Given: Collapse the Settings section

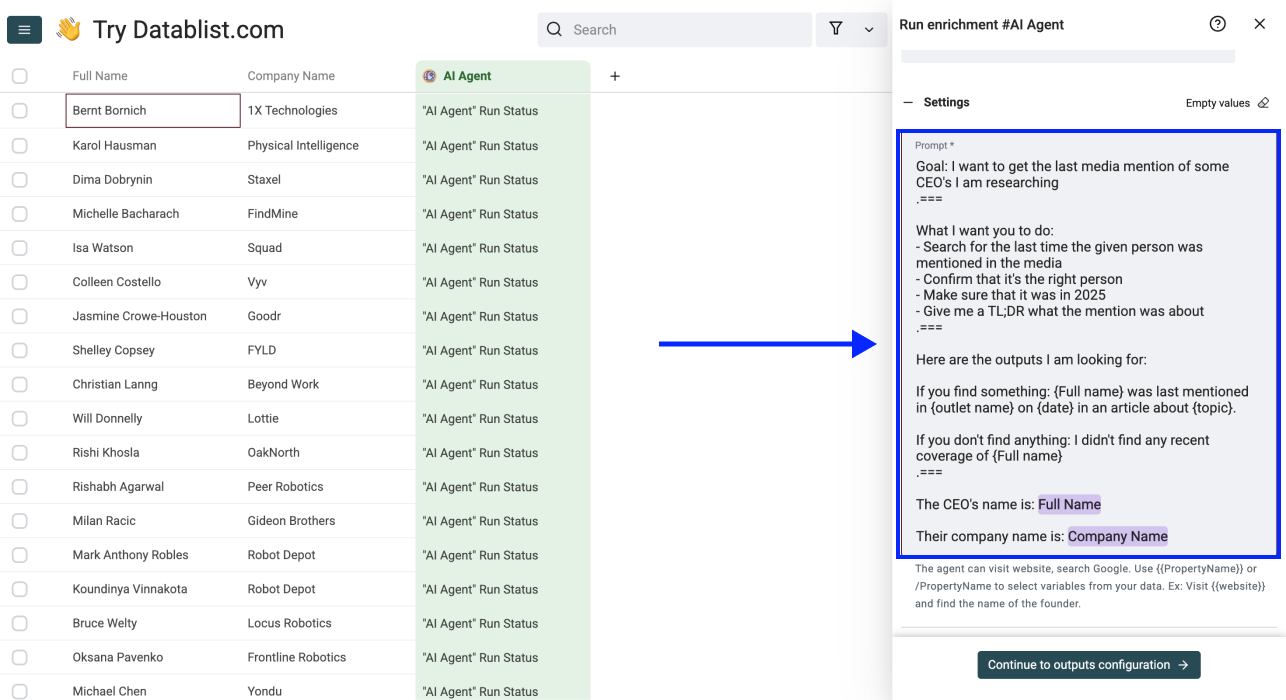Looking at the screenshot, I should coord(909,102).
